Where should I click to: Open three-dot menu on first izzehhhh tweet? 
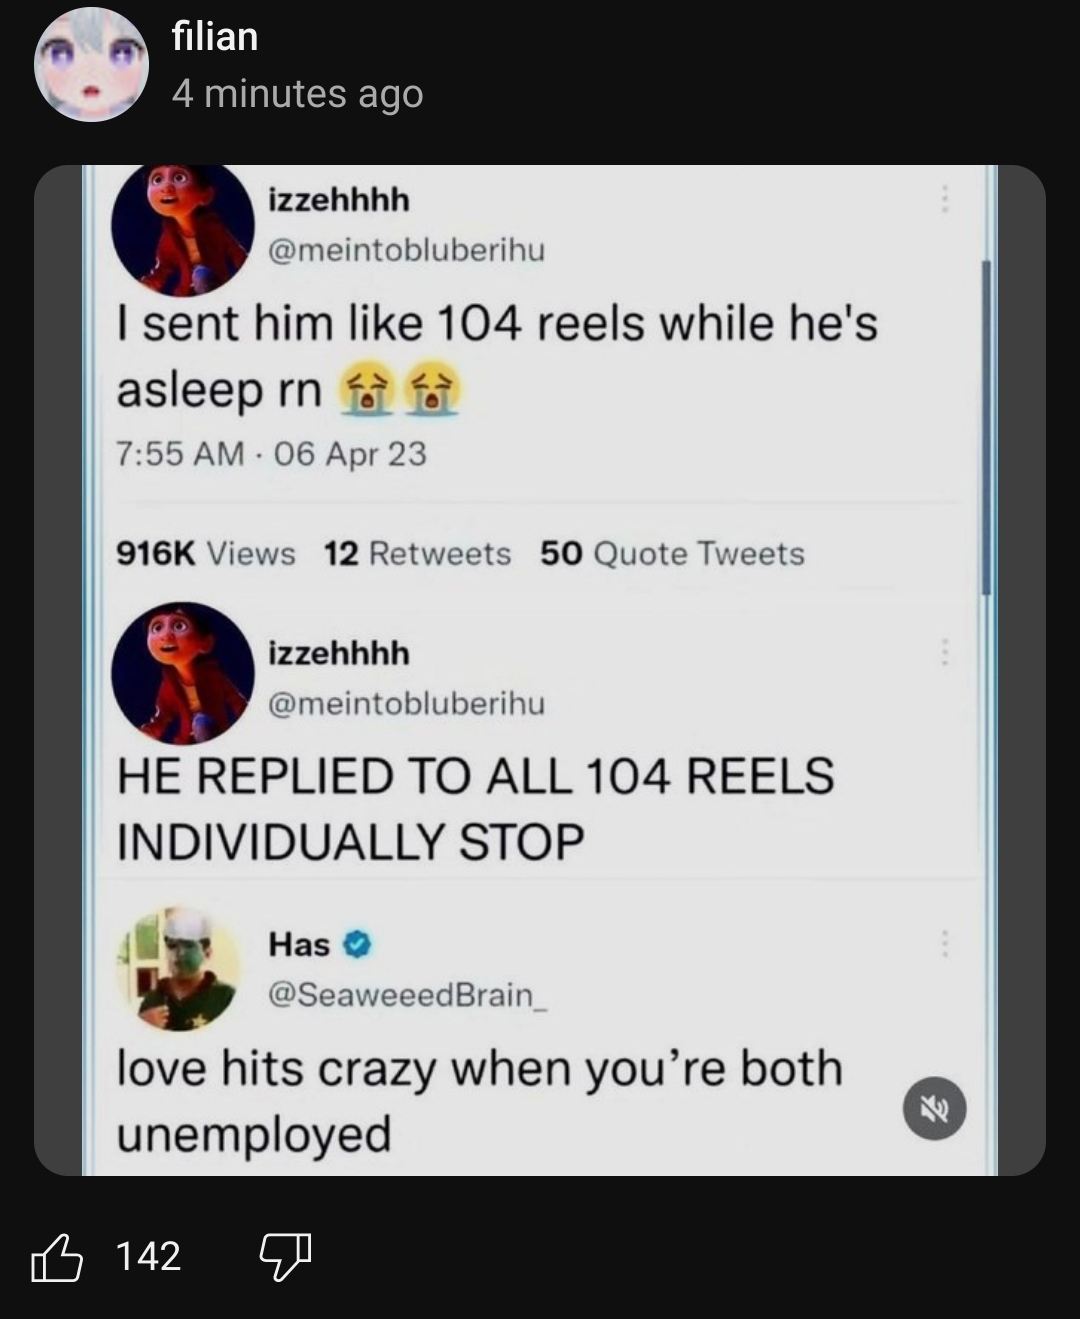click(942, 199)
